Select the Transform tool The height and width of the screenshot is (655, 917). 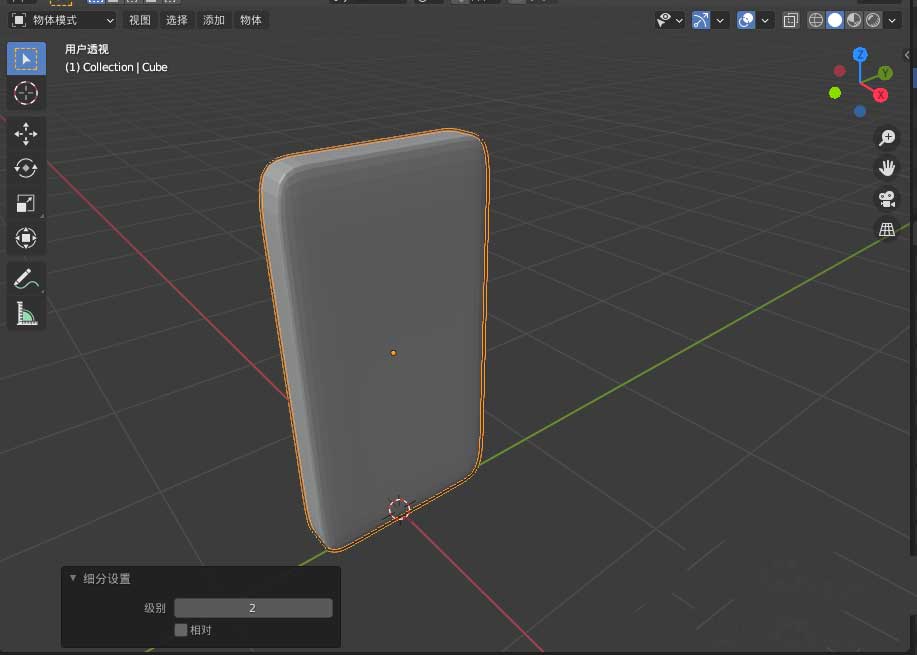tap(26, 238)
